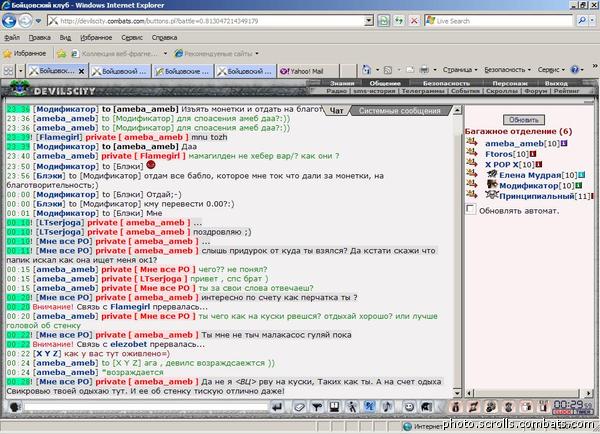The width and height of the screenshot is (600, 434).
Task: Open the smiley emoticons picker
Action: click(409, 407)
